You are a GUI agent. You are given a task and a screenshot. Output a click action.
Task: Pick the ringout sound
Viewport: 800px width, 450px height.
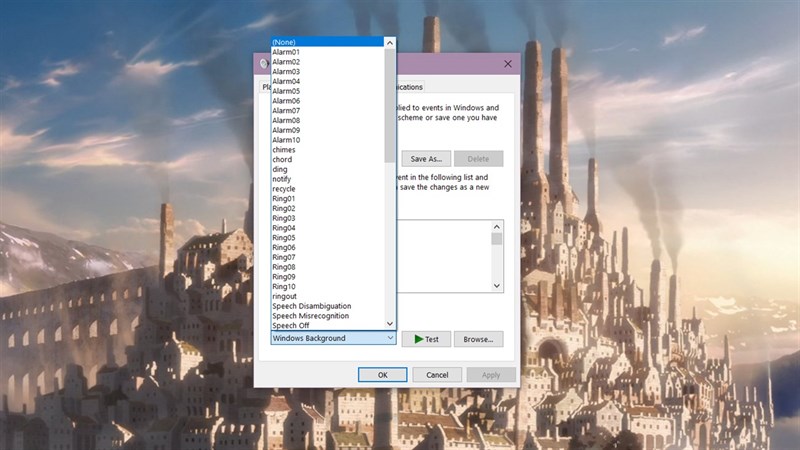coord(328,296)
